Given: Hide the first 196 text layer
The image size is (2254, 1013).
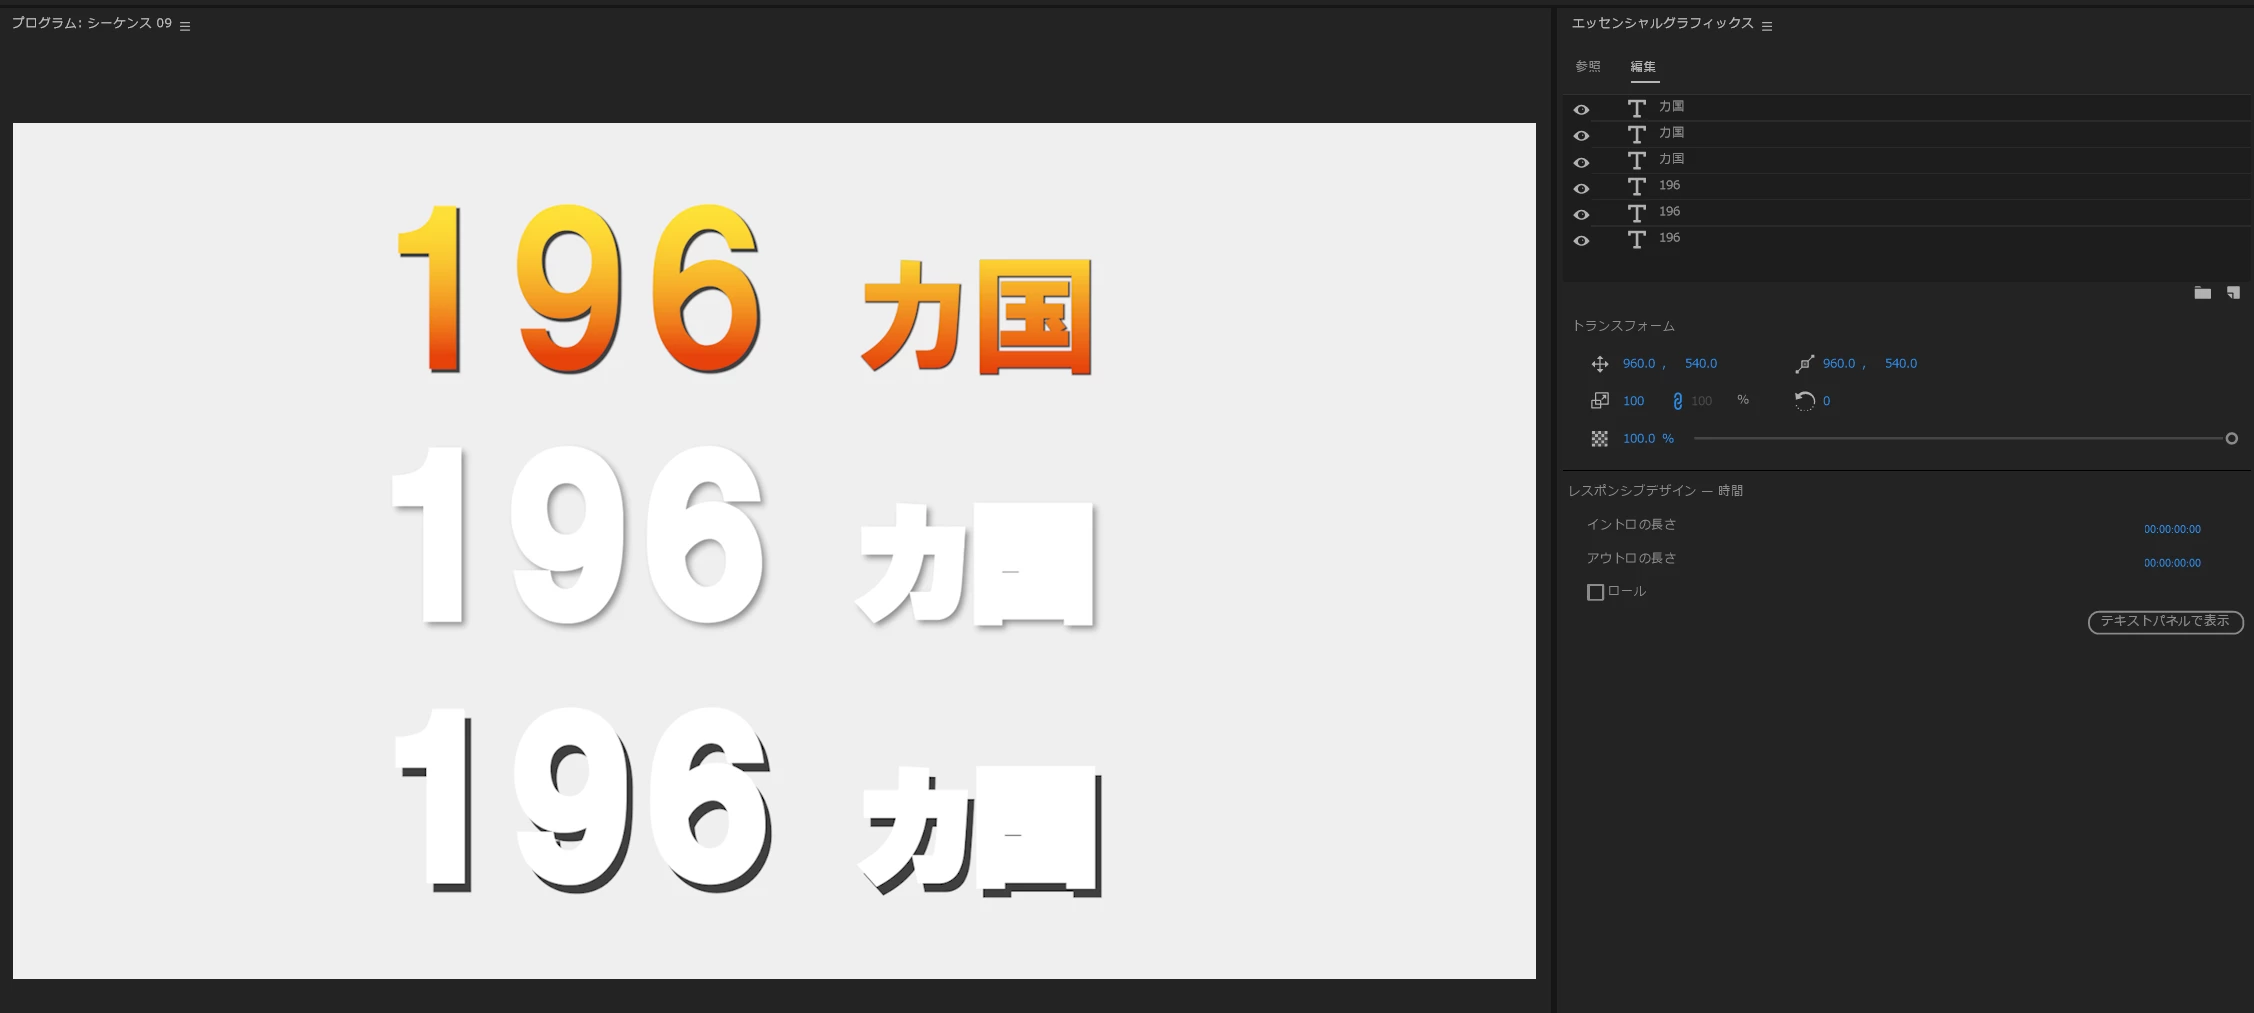Looking at the screenshot, I should point(1581,189).
